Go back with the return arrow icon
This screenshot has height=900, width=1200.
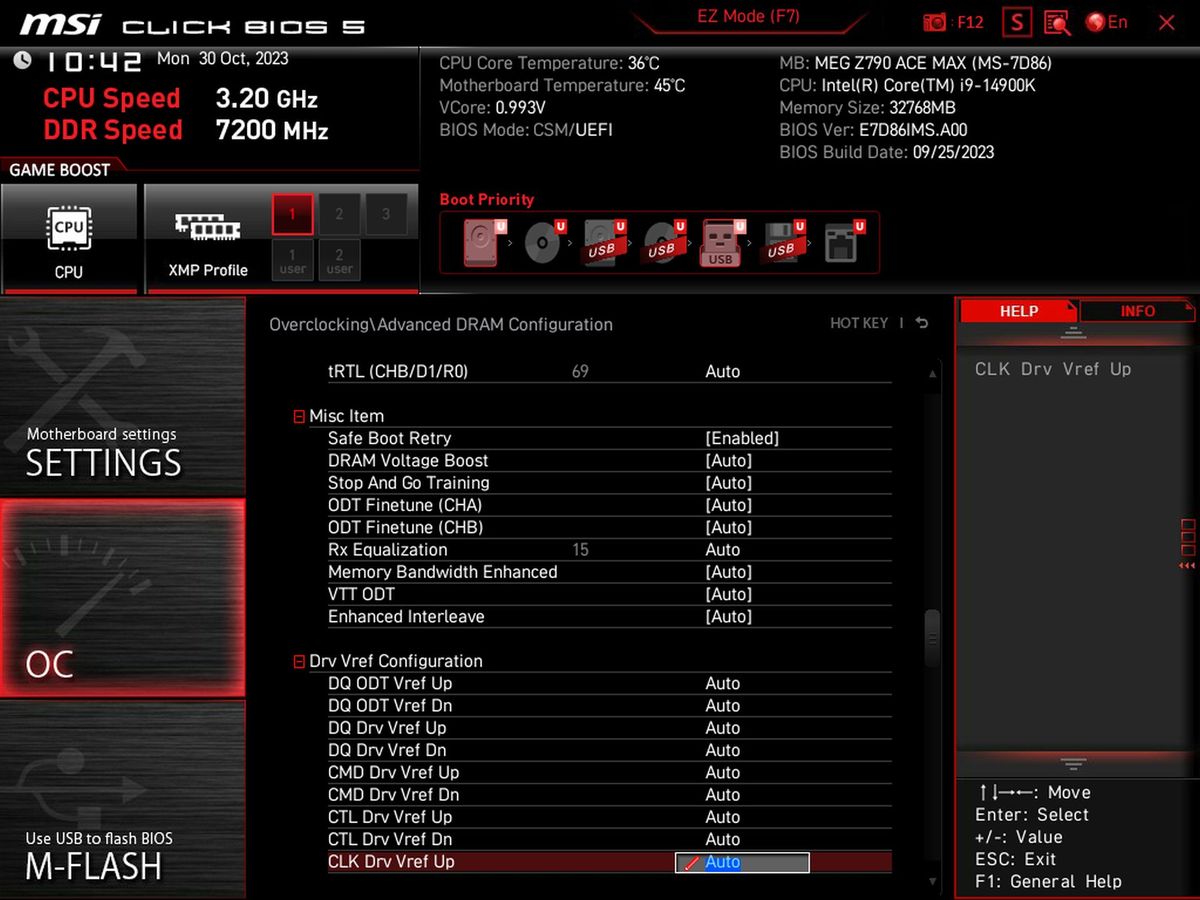pos(921,323)
